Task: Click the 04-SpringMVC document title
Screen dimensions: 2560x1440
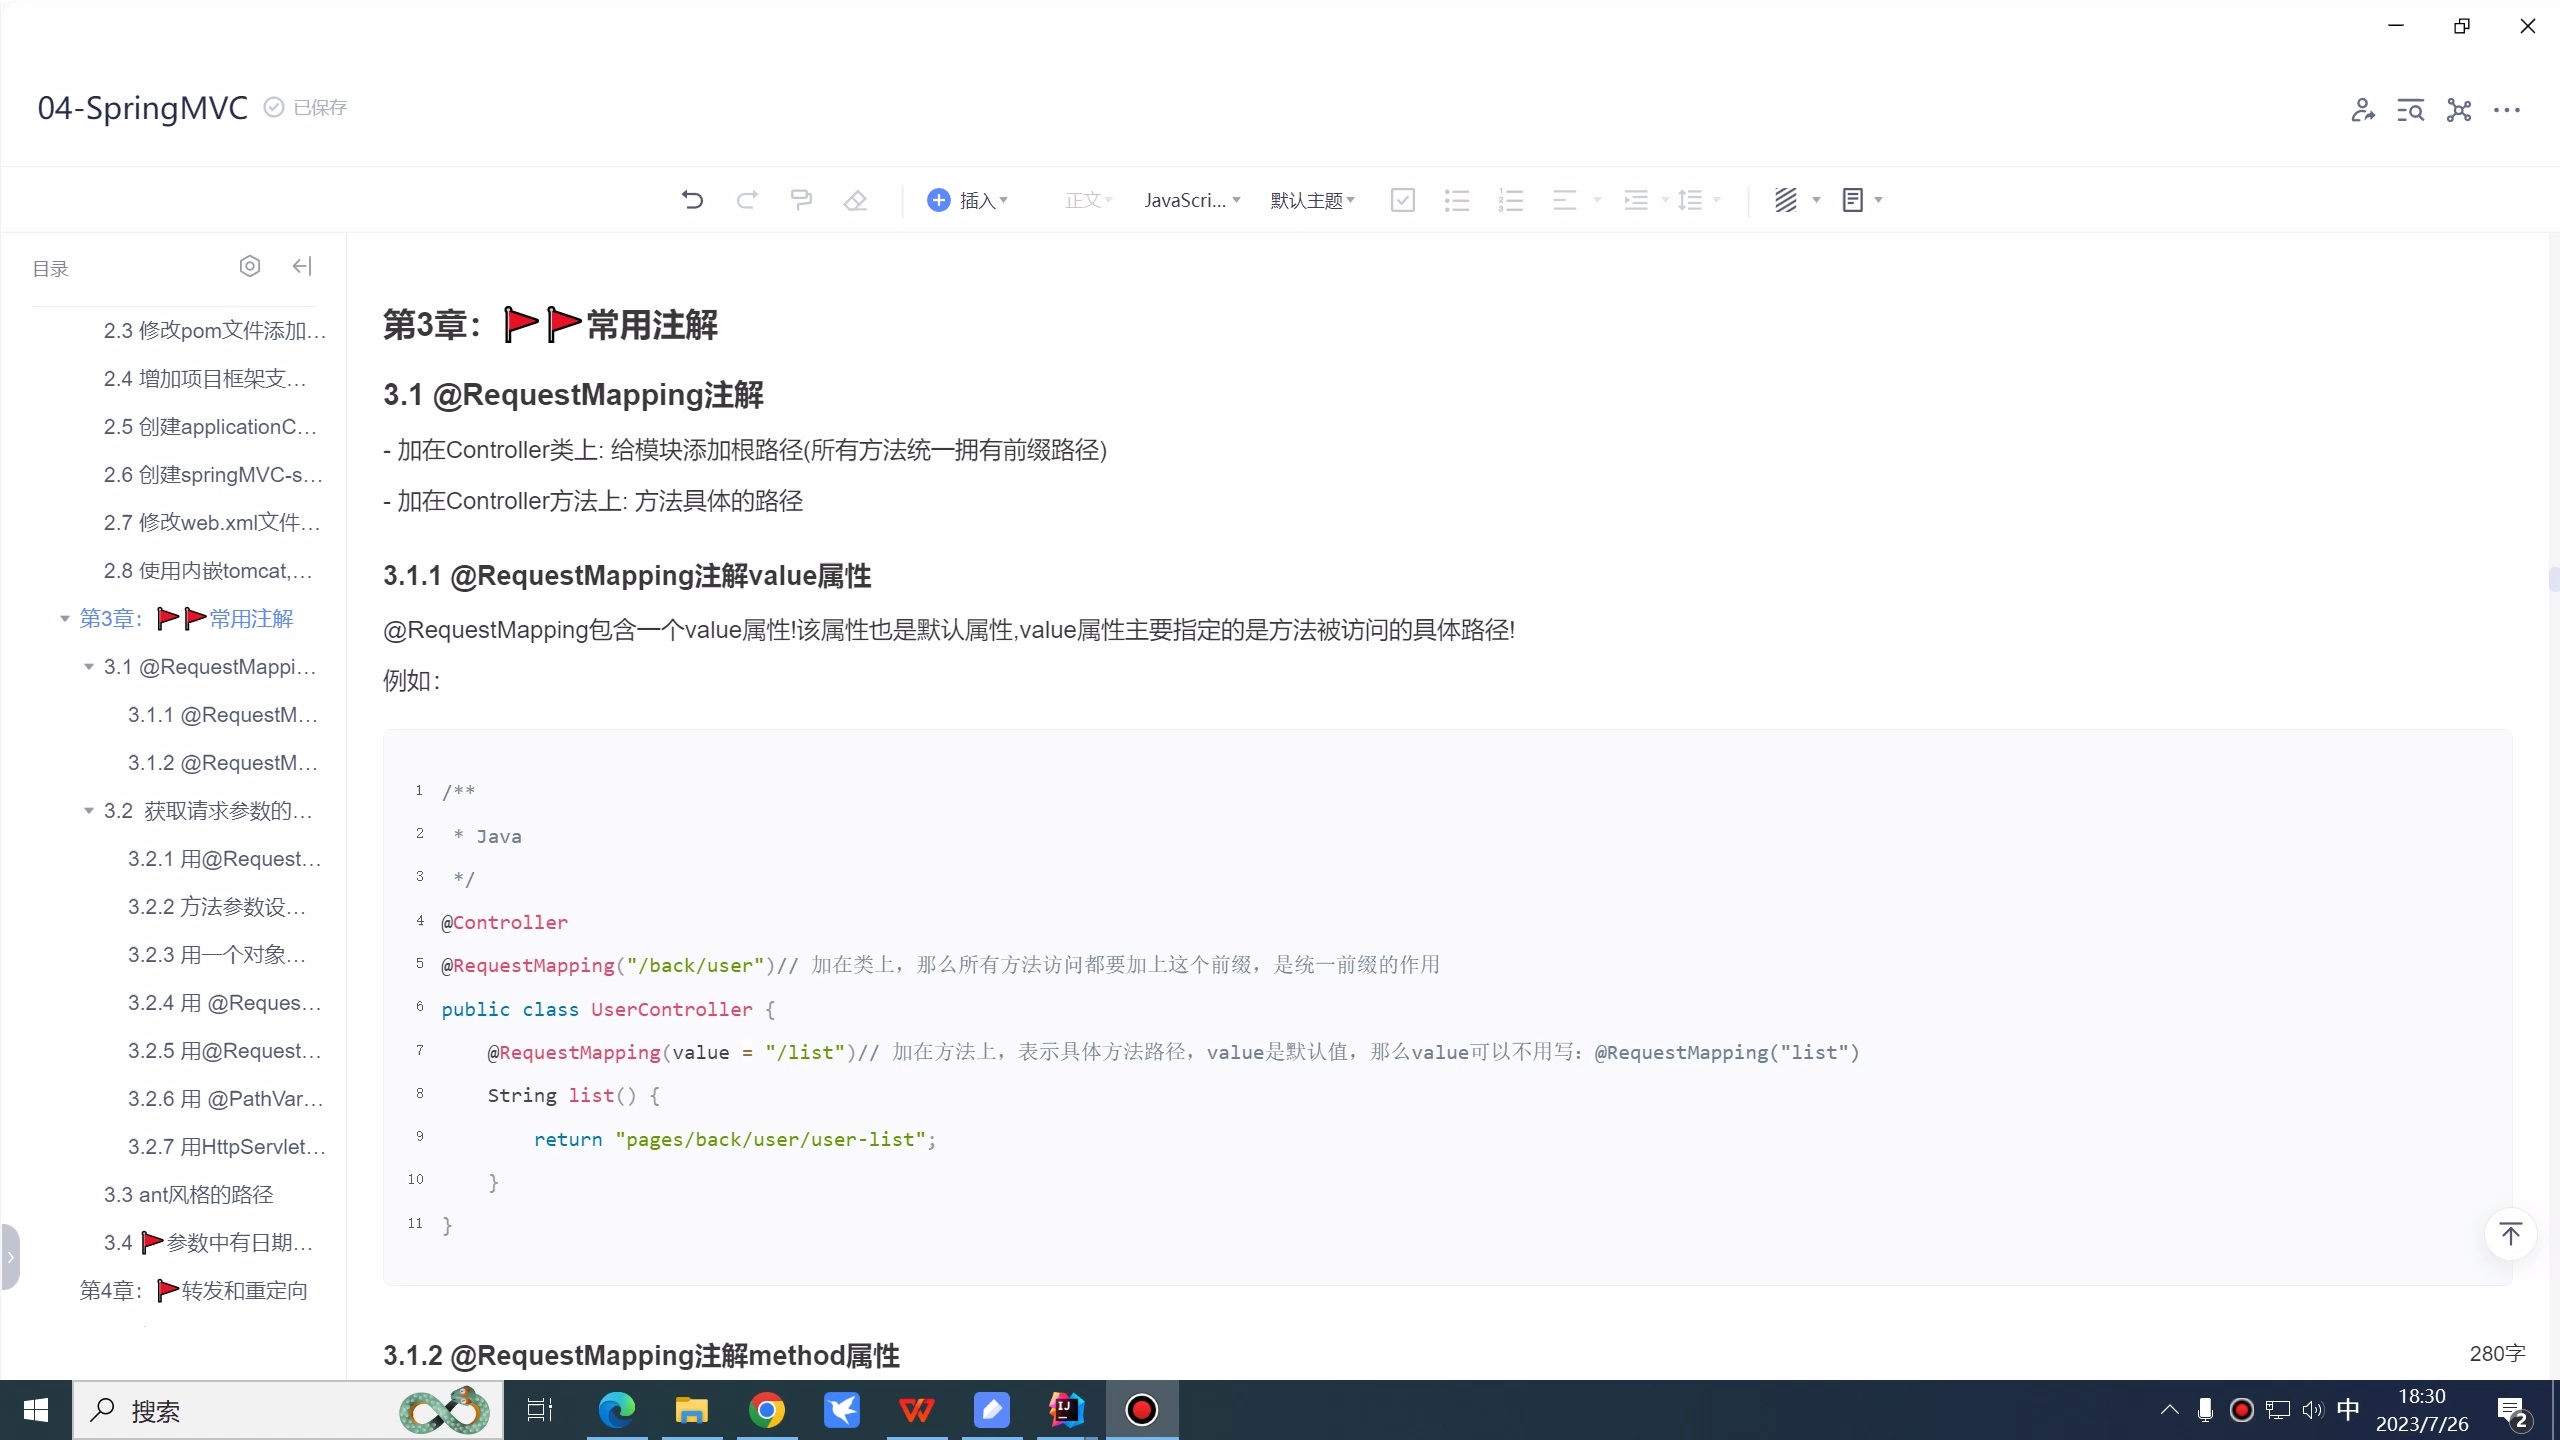Action: tap(142, 108)
